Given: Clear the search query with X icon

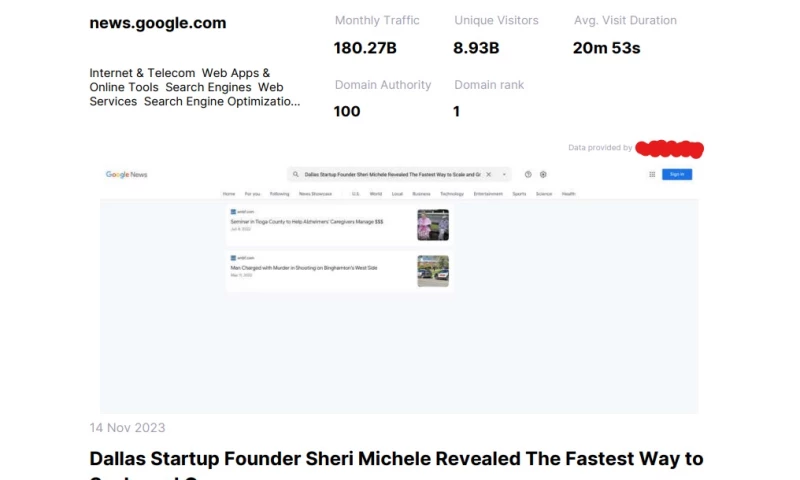Looking at the screenshot, I should 489,174.
